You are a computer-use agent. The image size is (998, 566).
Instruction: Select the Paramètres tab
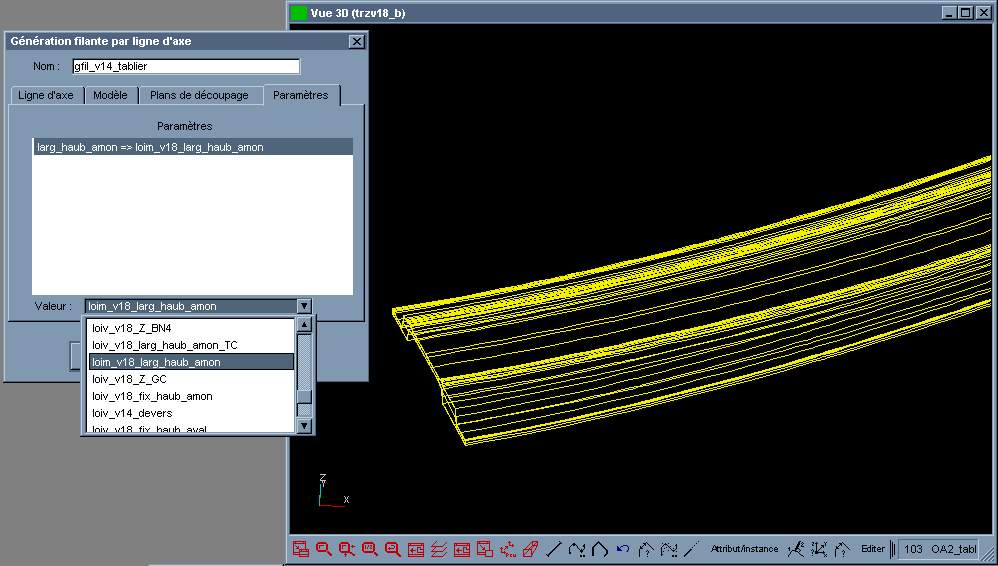pos(300,95)
